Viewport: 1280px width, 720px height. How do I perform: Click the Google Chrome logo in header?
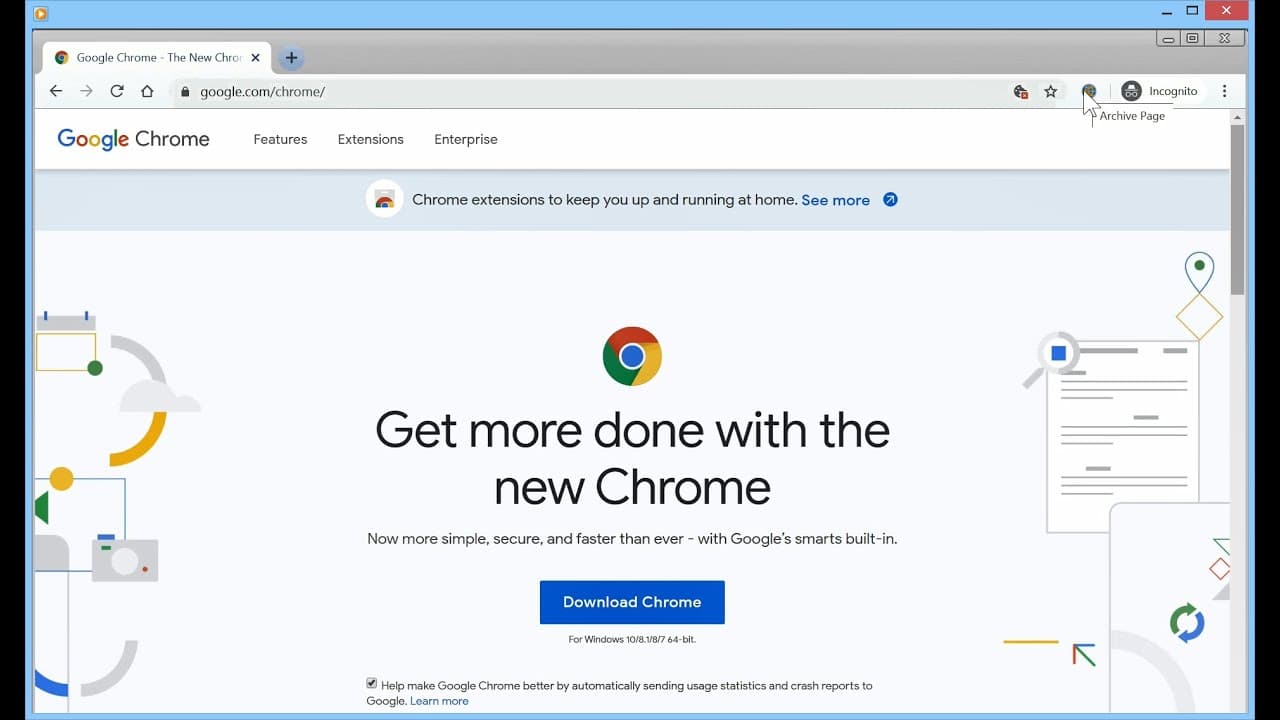(133, 139)
